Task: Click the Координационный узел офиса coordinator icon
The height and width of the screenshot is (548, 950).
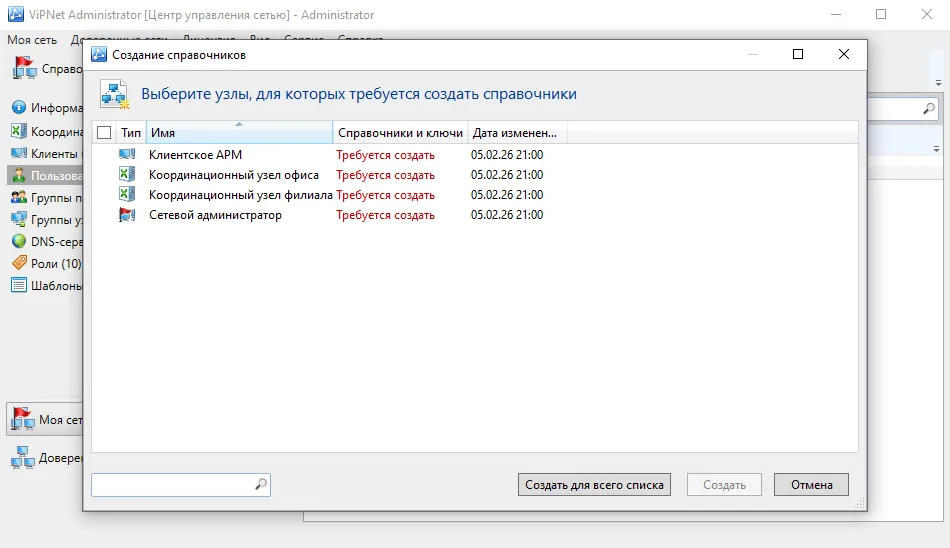Action: point(127,175)
